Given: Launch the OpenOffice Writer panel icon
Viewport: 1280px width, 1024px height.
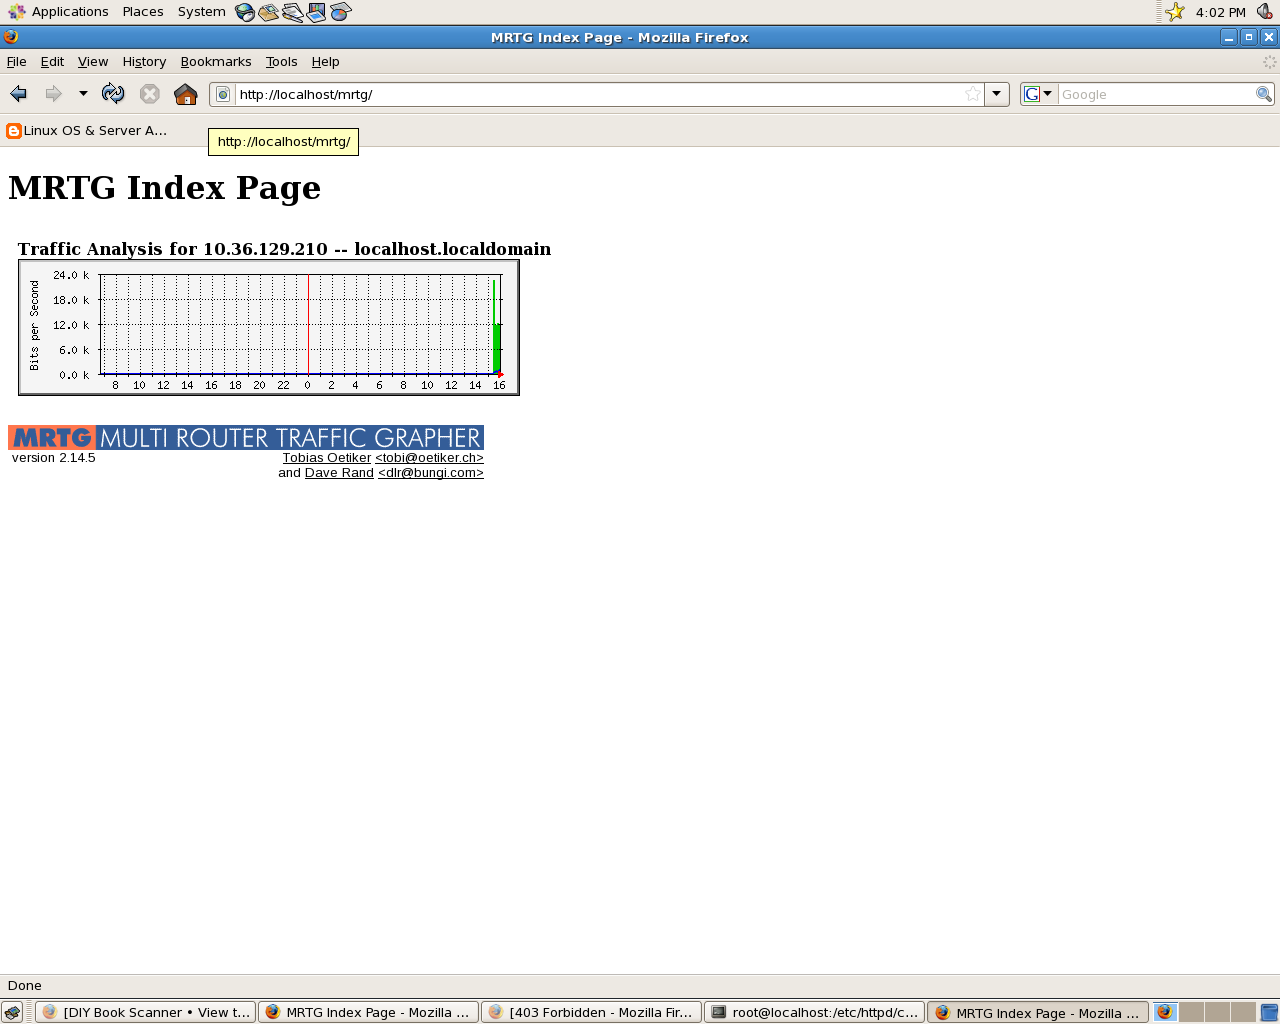Looking at the screenshot, I should [x=293, y=12].
